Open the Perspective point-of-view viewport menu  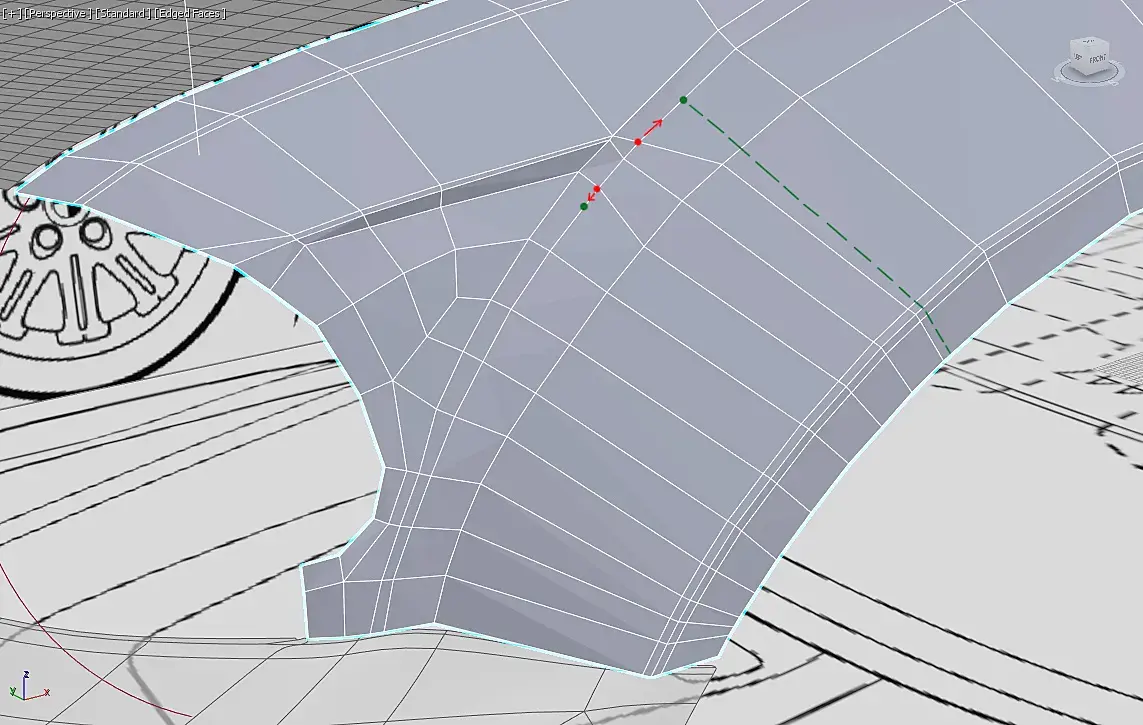(x=58, y=13)
